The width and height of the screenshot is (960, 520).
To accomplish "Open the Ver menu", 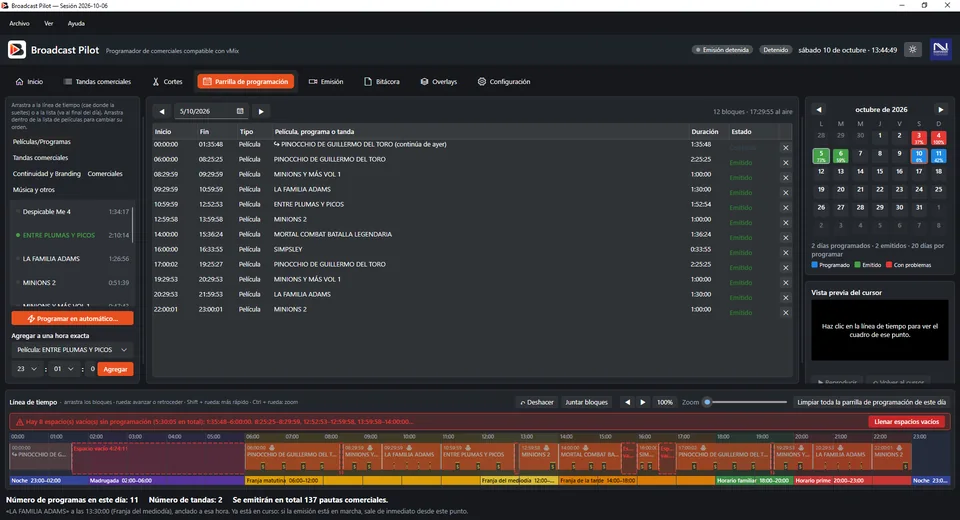I will 48,23.
